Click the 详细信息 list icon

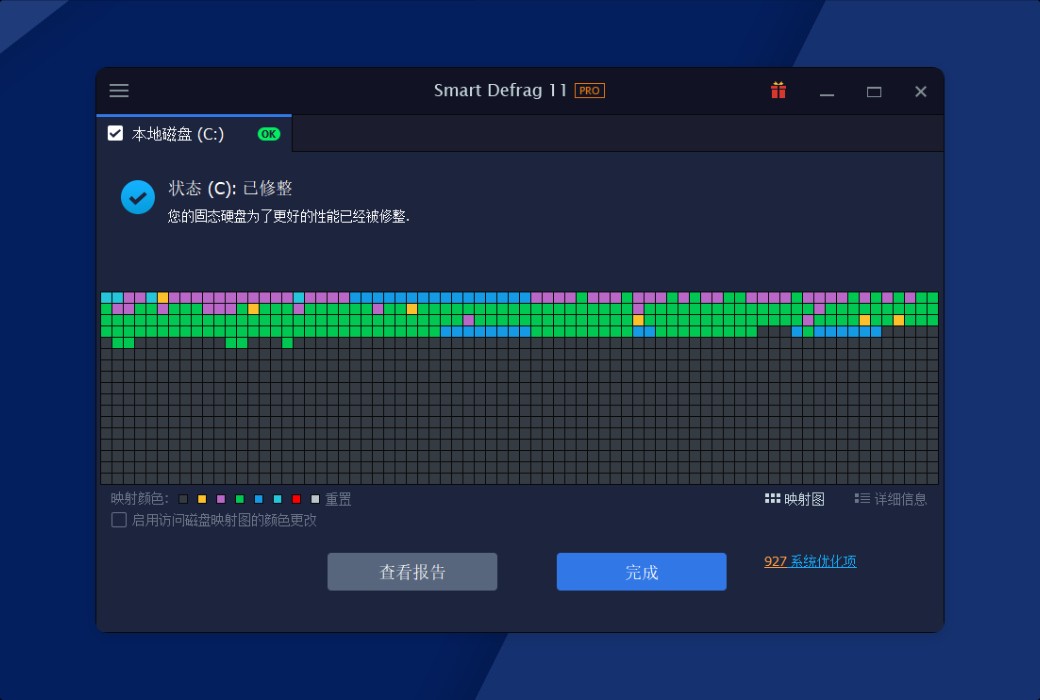point(862,498)
